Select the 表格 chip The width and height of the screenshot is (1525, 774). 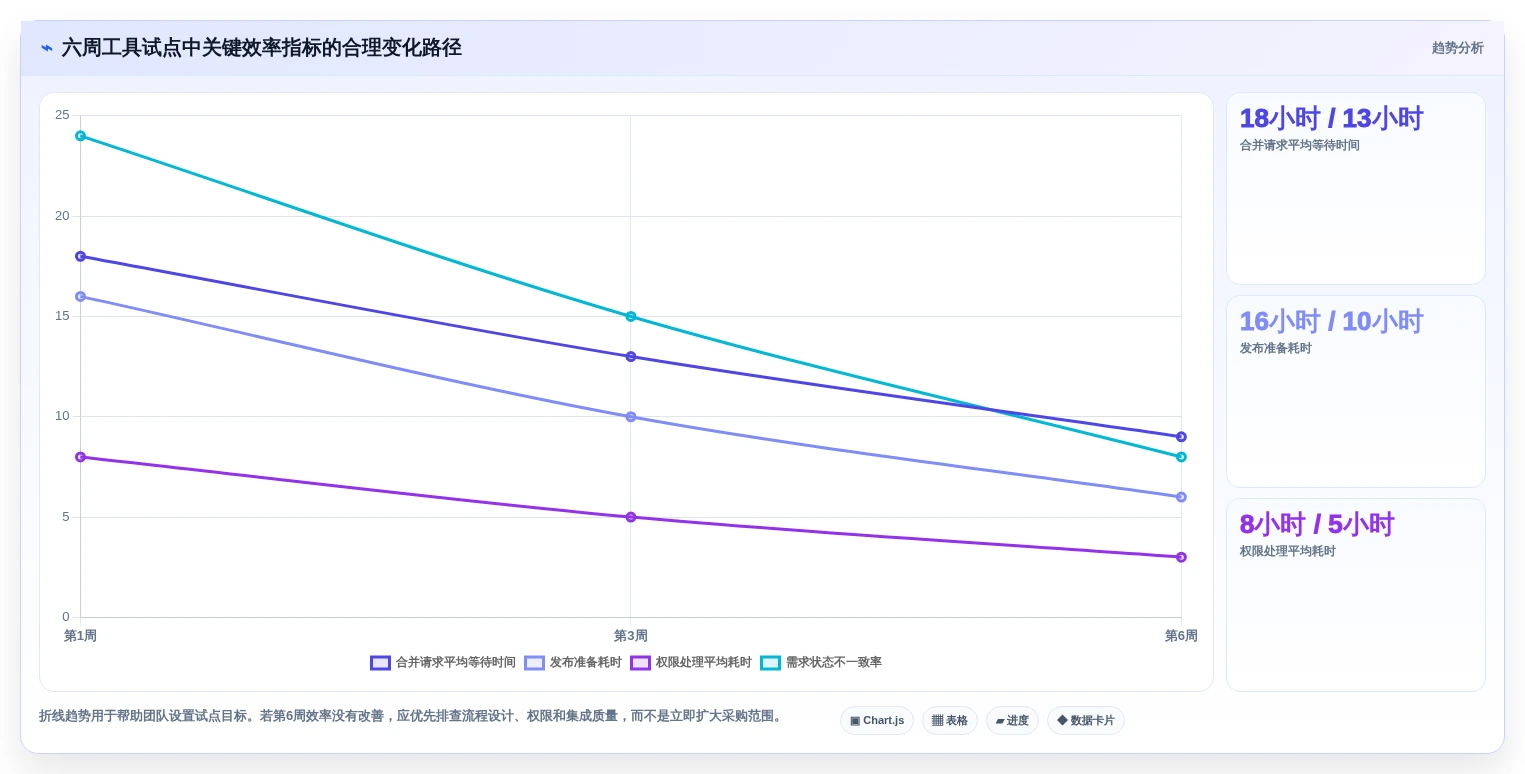pyautogui.click(x=949, y=720)
